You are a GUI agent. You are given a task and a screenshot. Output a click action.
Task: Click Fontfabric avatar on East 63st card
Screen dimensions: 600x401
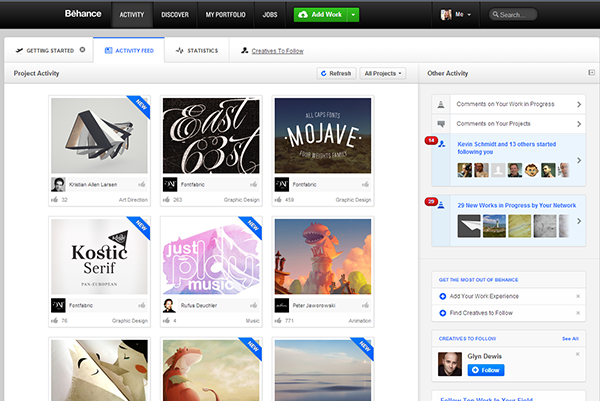[170, 184]
